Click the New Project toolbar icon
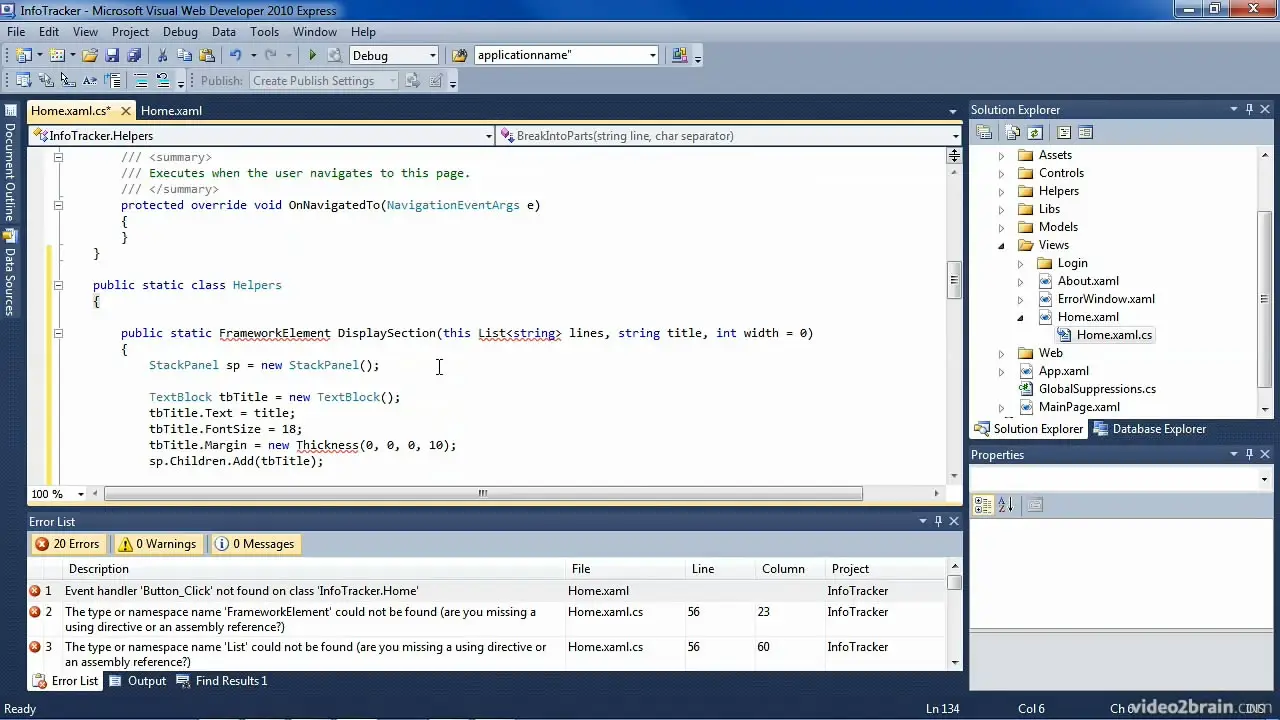Viewport: 1280px width, 720px height. click(24, 55)
